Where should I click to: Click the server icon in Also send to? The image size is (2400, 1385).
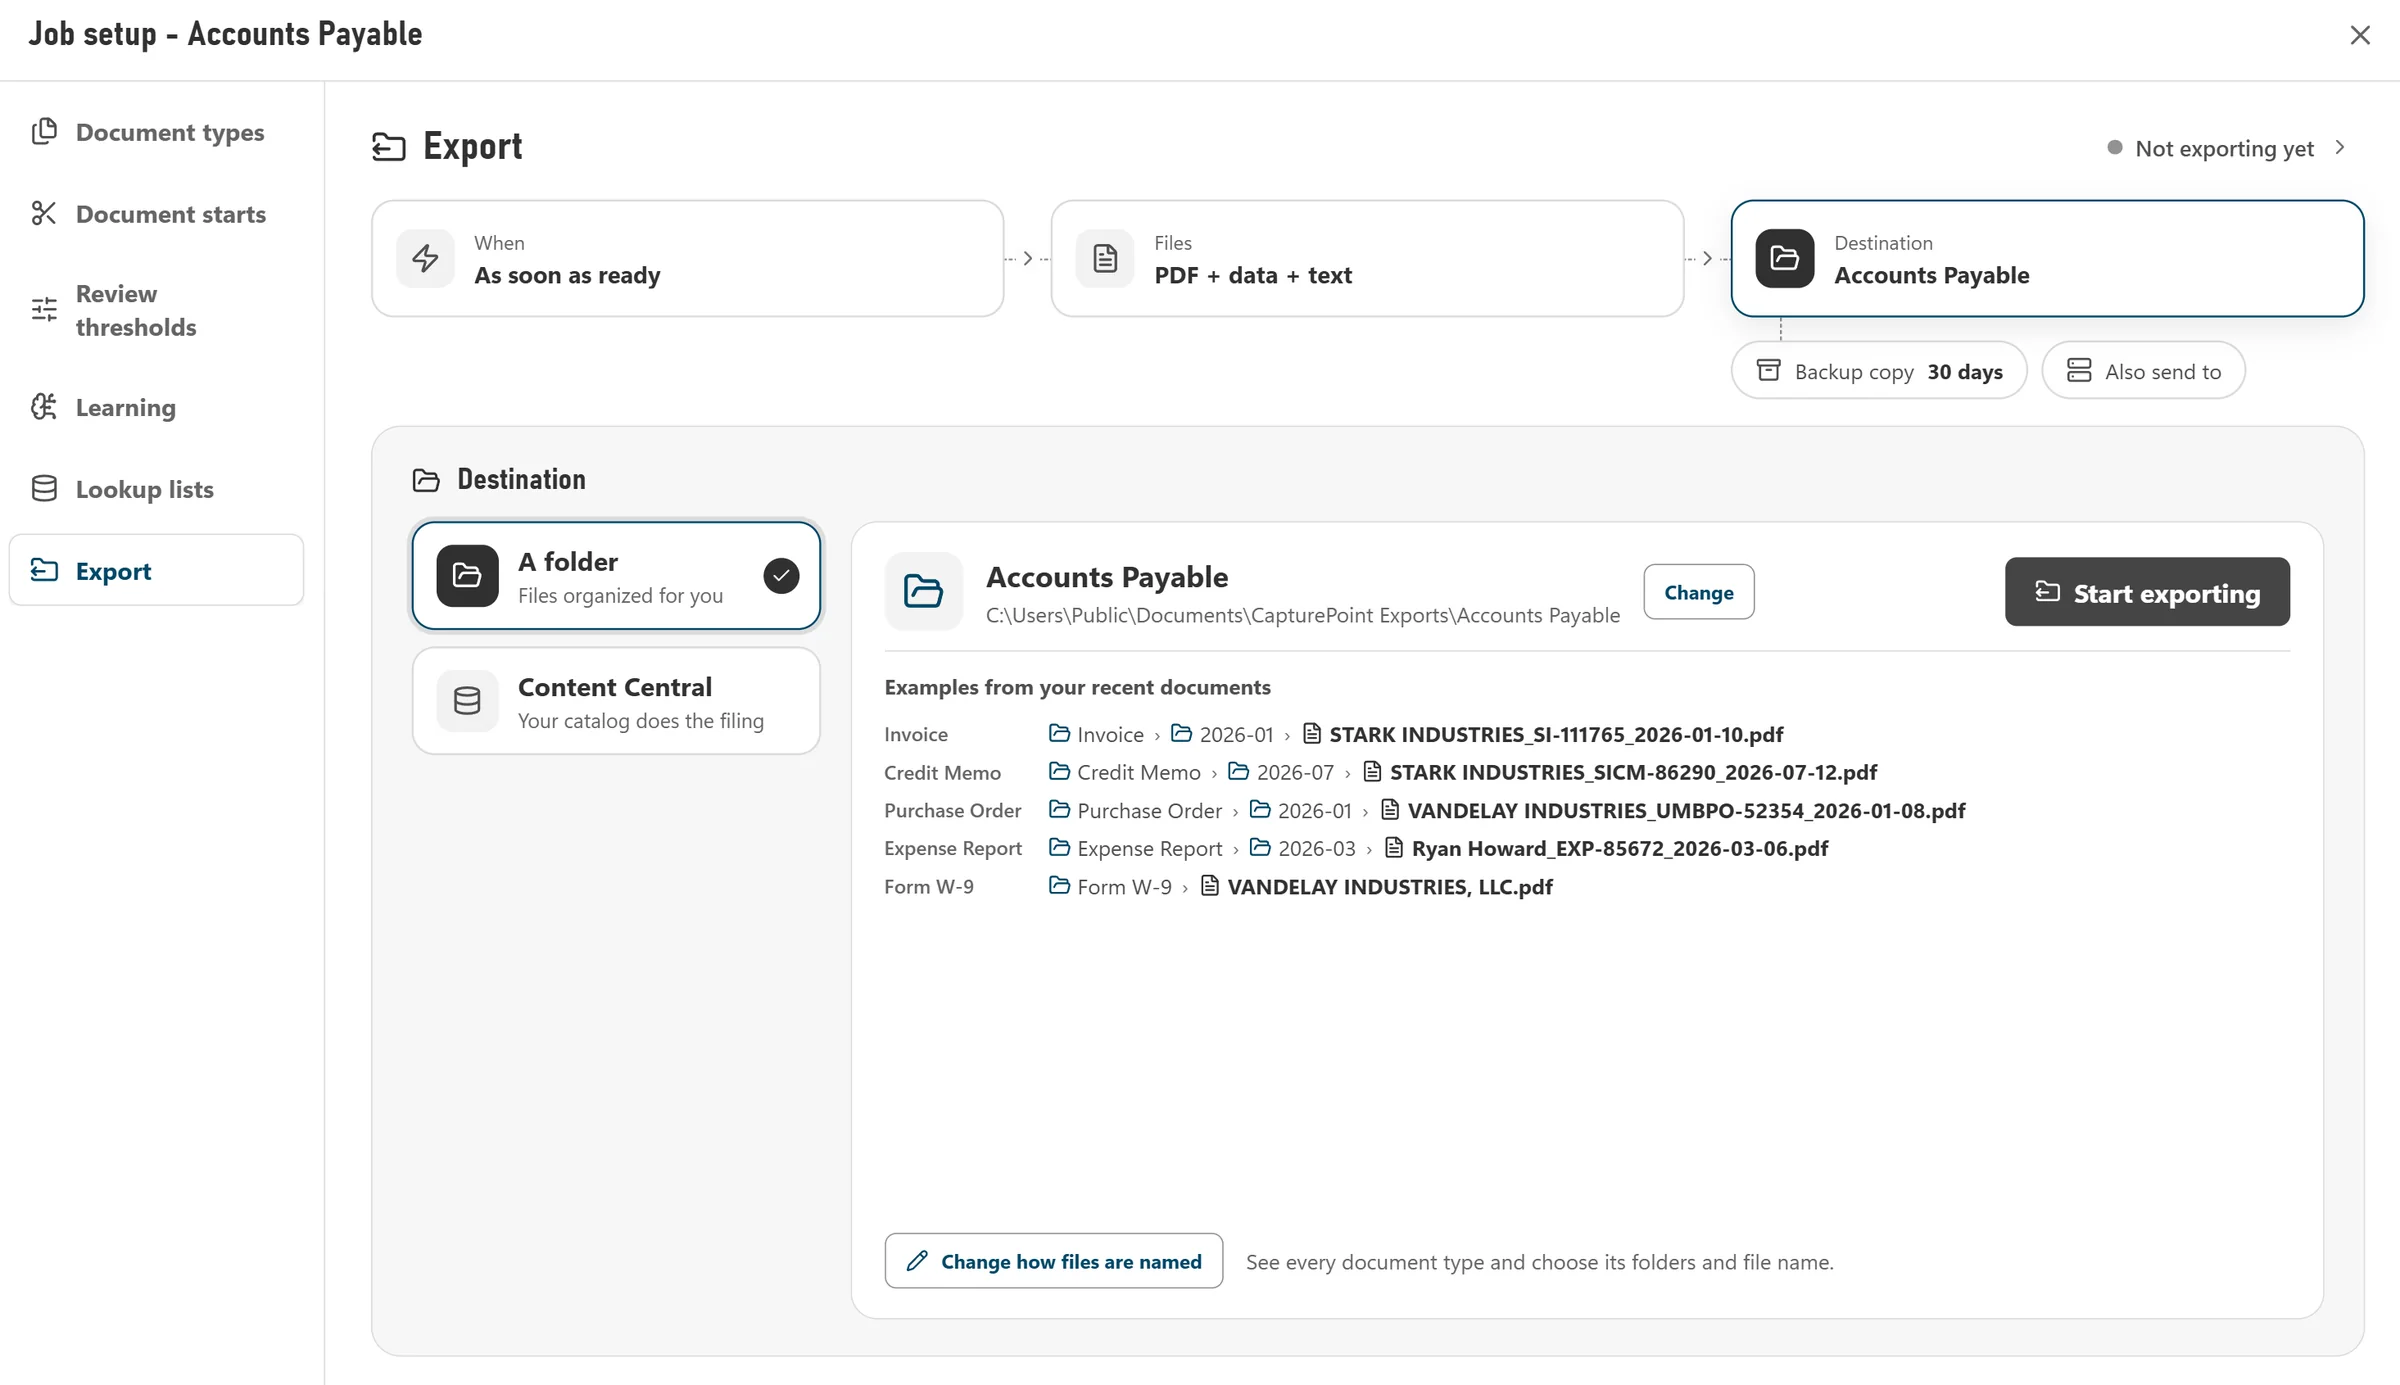2079,371
